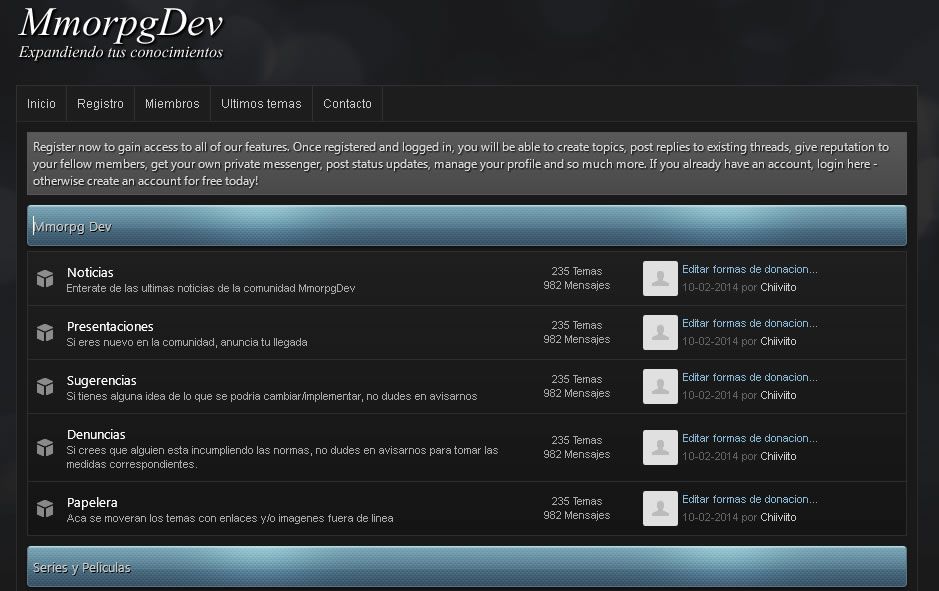Screen dimensions: 939x591
Task: Click the MmorpgDev site title logo
Action: click(x=121, y=23)
